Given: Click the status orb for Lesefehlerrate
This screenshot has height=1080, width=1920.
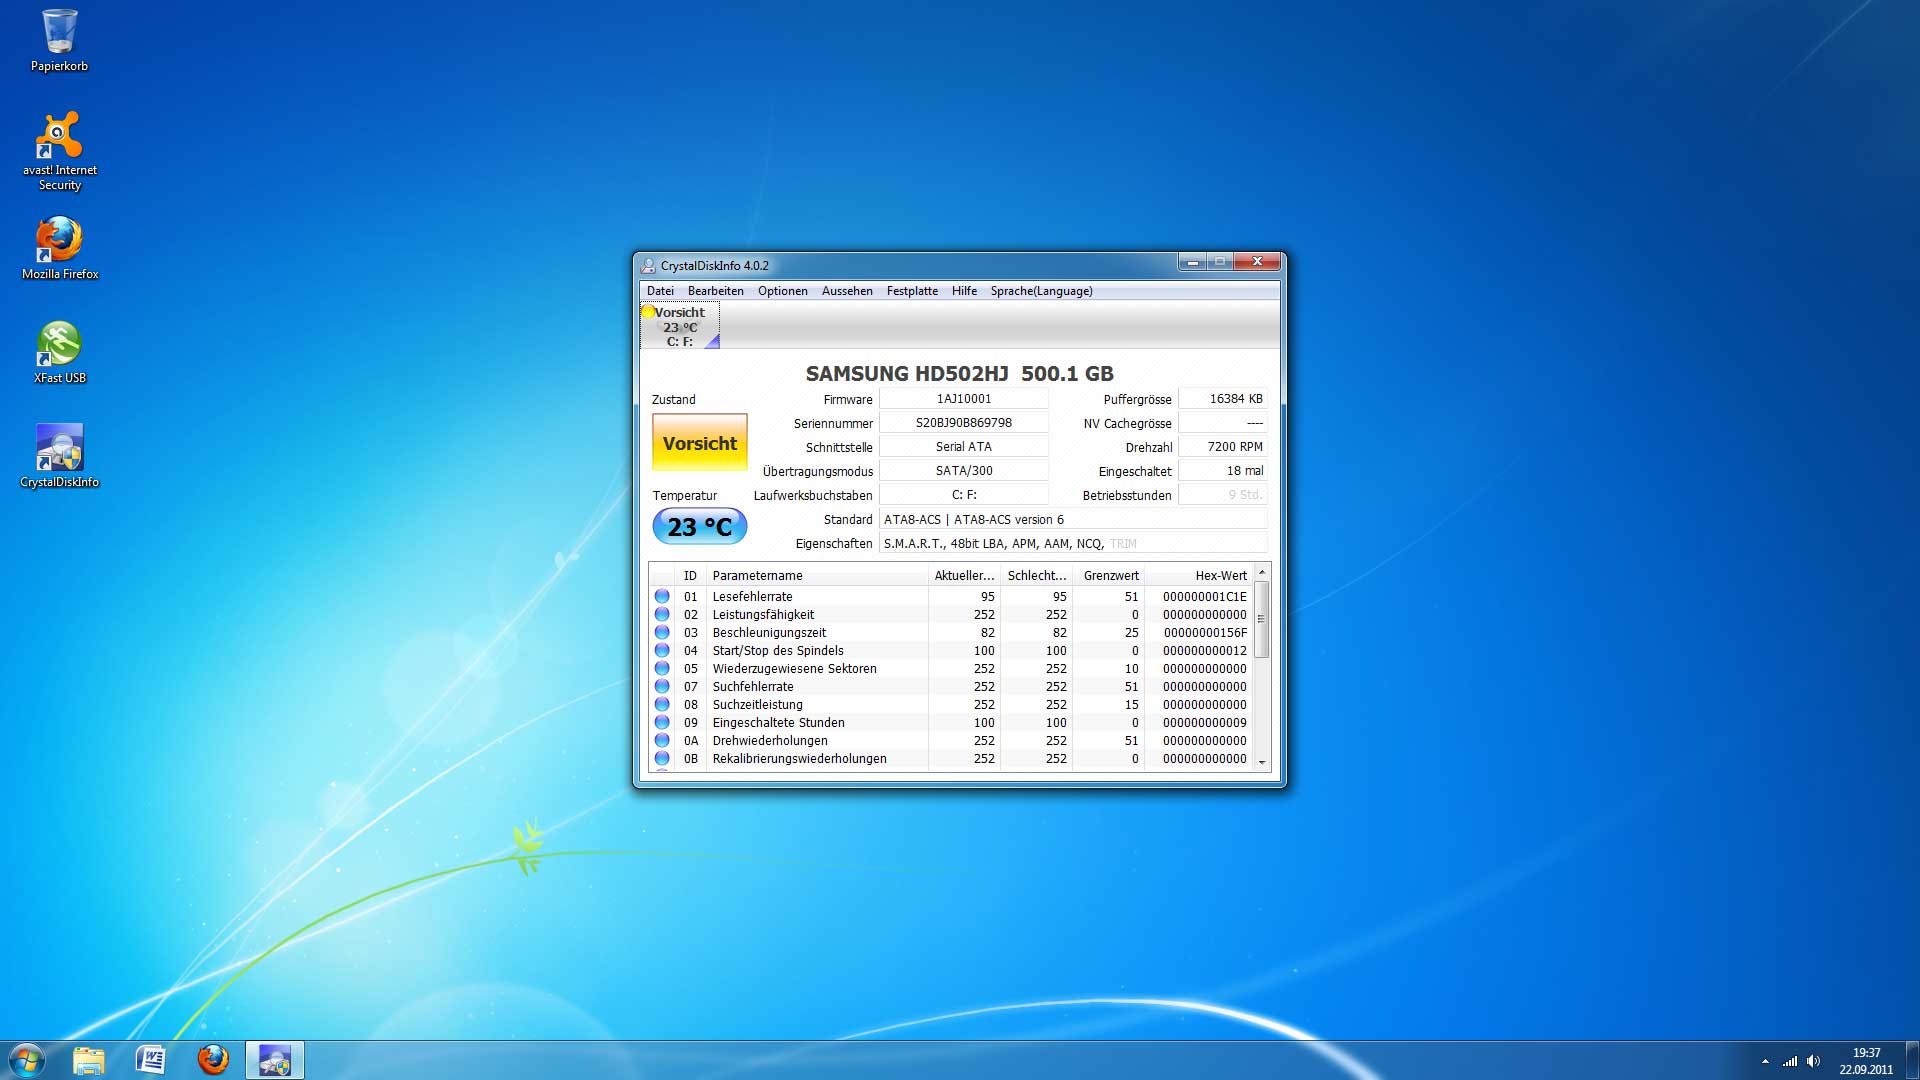Looking at the screenshot, I should 662,596.
